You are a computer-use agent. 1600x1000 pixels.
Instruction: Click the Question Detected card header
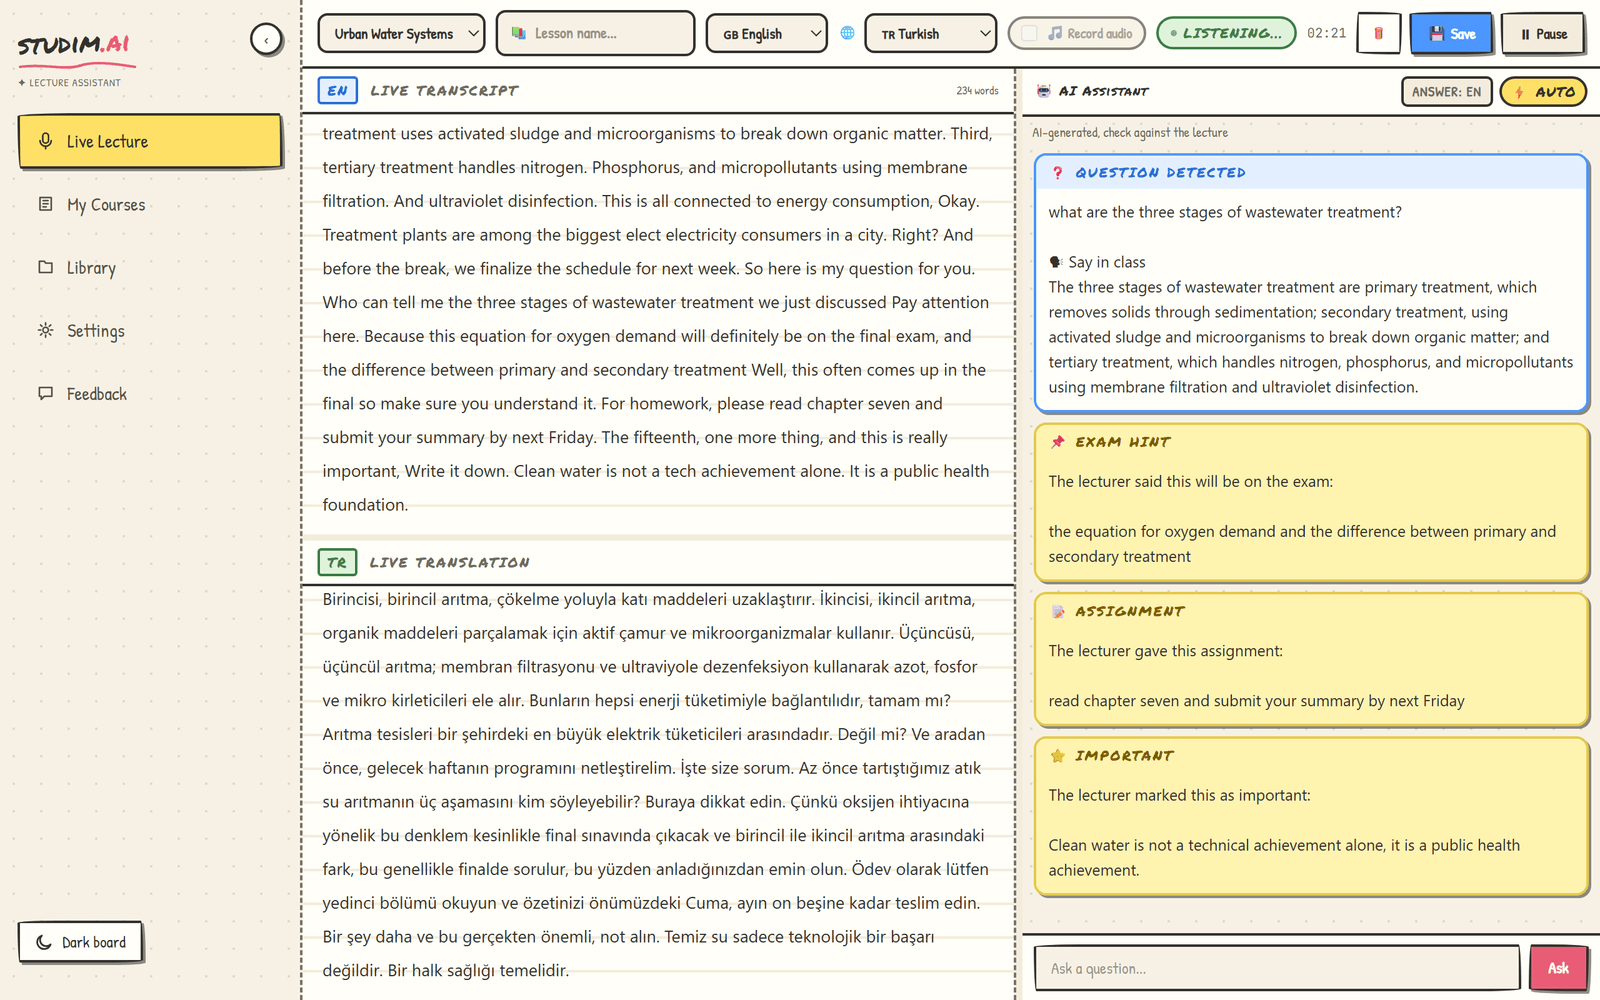point(1311,172)
